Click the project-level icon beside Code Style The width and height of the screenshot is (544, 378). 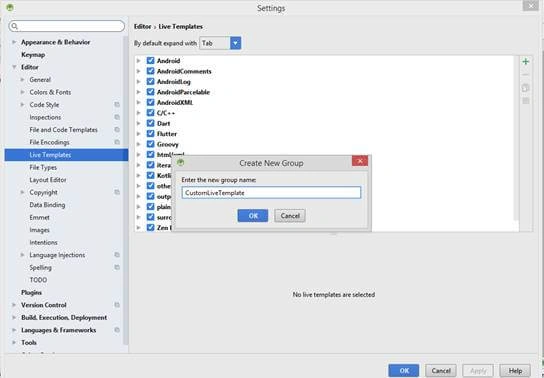(x=117, y=104)
